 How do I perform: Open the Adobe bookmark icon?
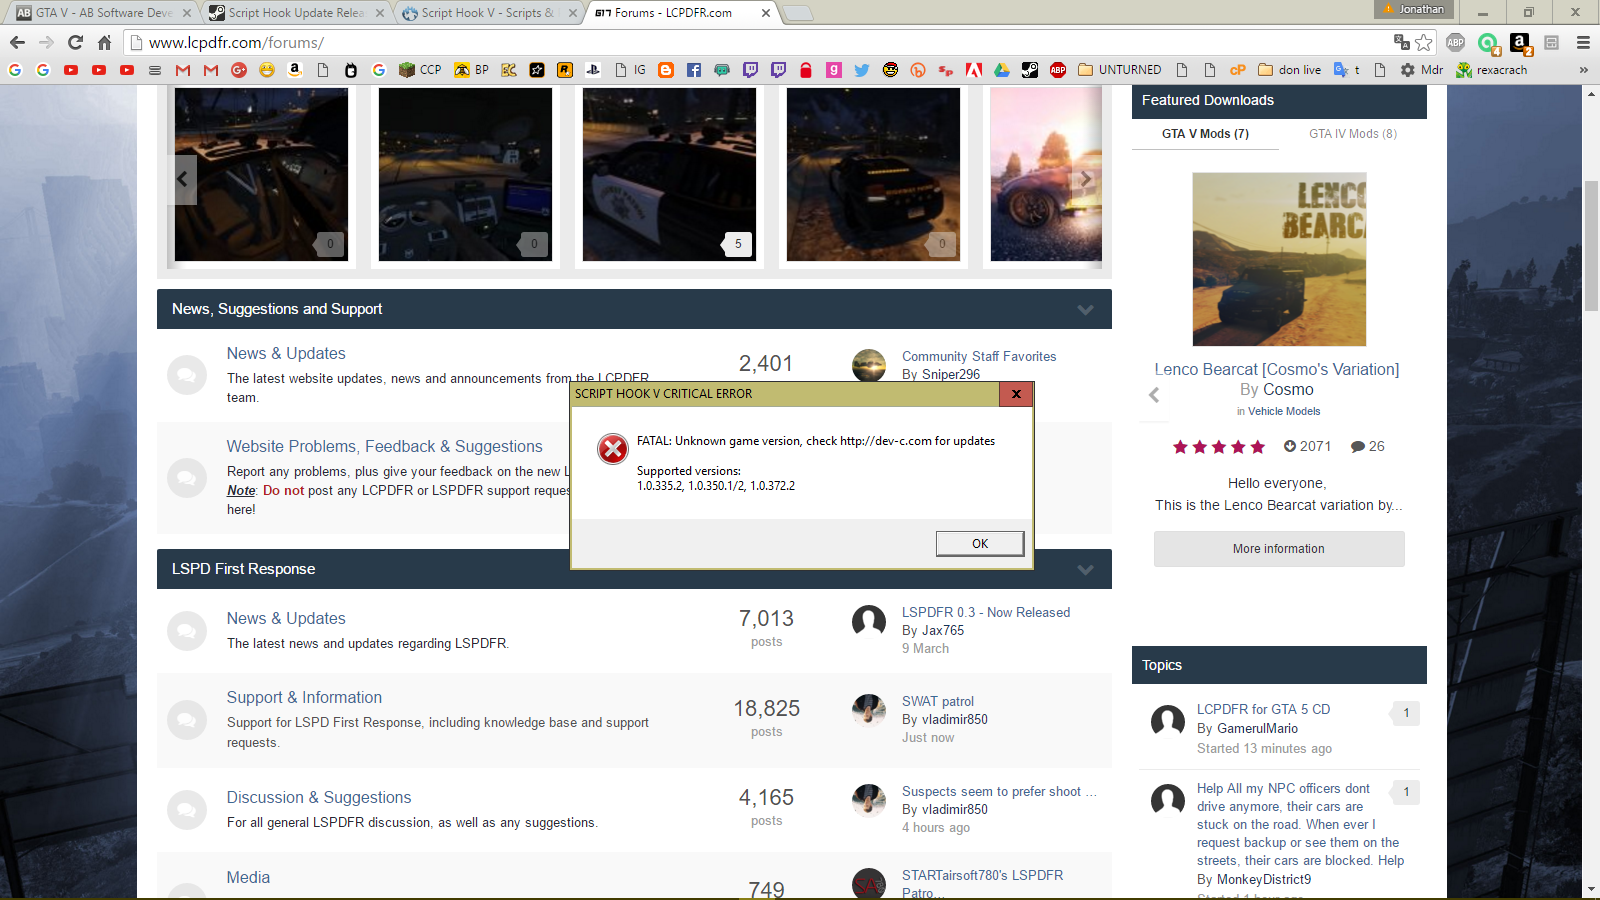click(x=974, y=70)
